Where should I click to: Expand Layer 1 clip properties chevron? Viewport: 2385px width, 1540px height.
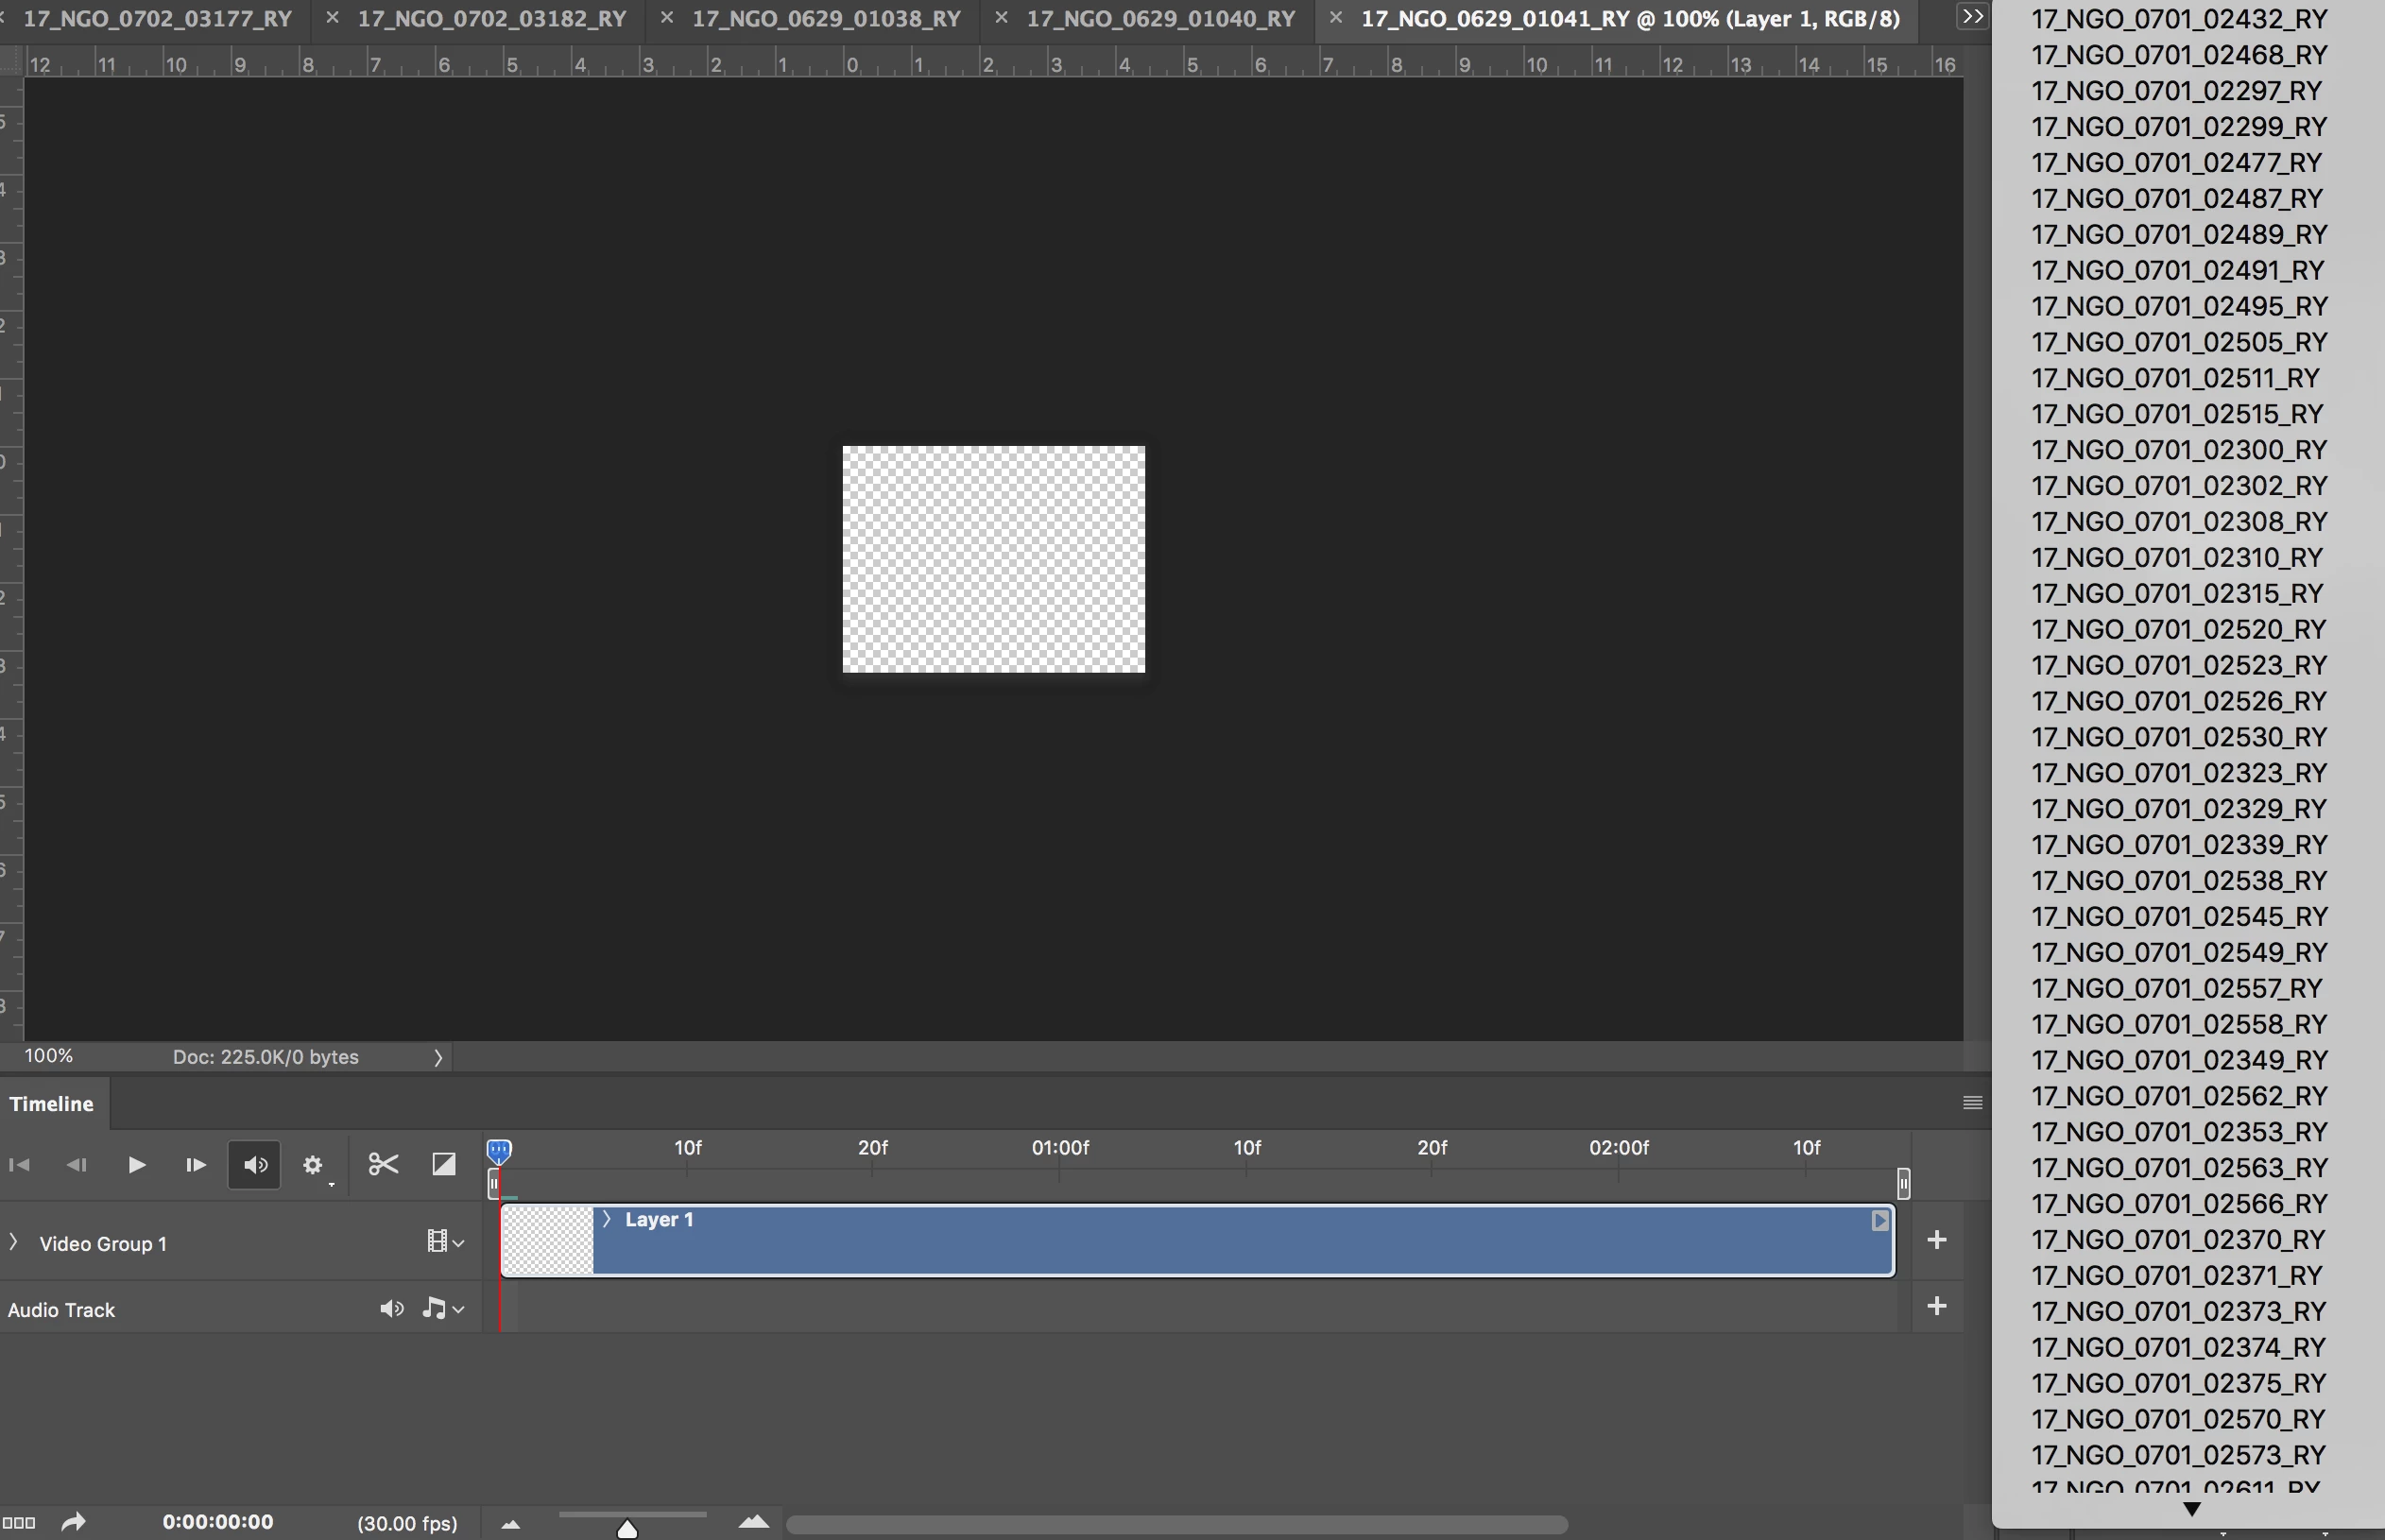click(606, 1219)
